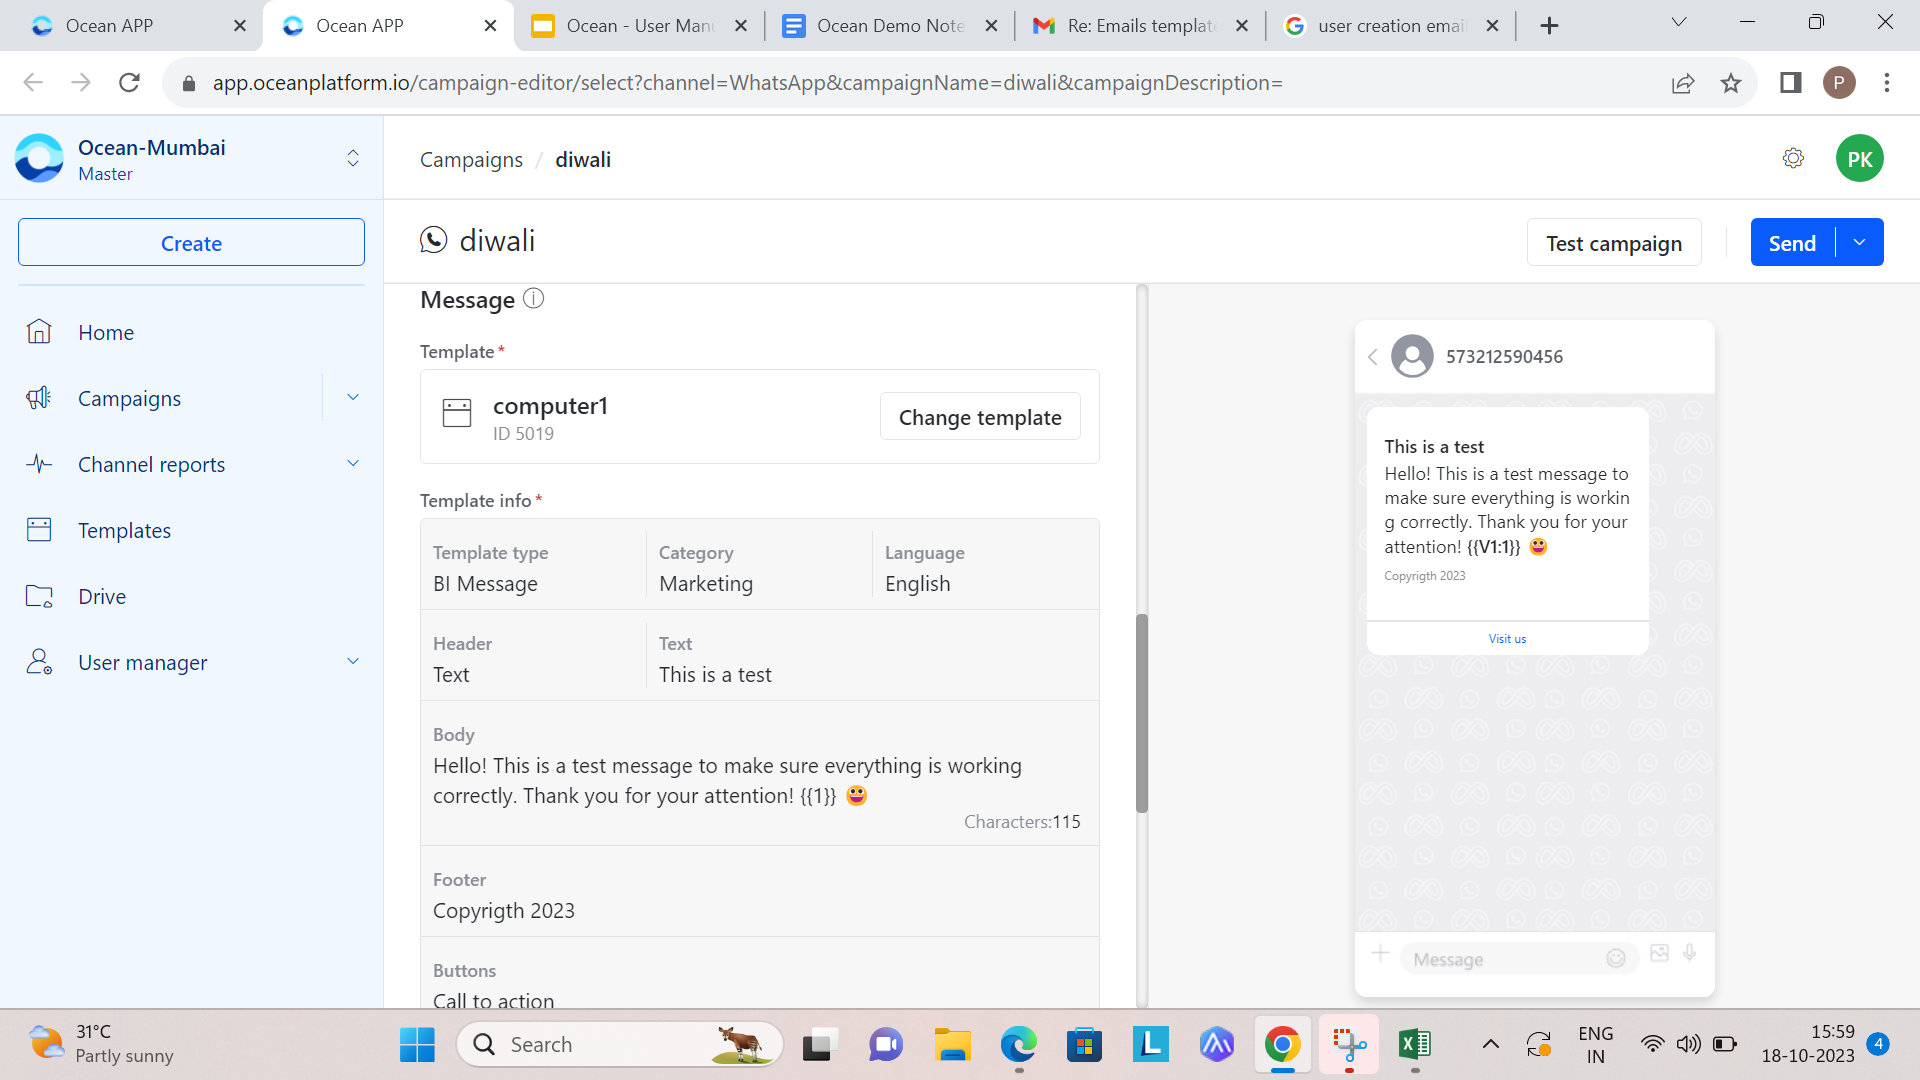Click the Campaigns breadcrumb link
Screen dimensions: 1920x1080
tap(471, 160)
